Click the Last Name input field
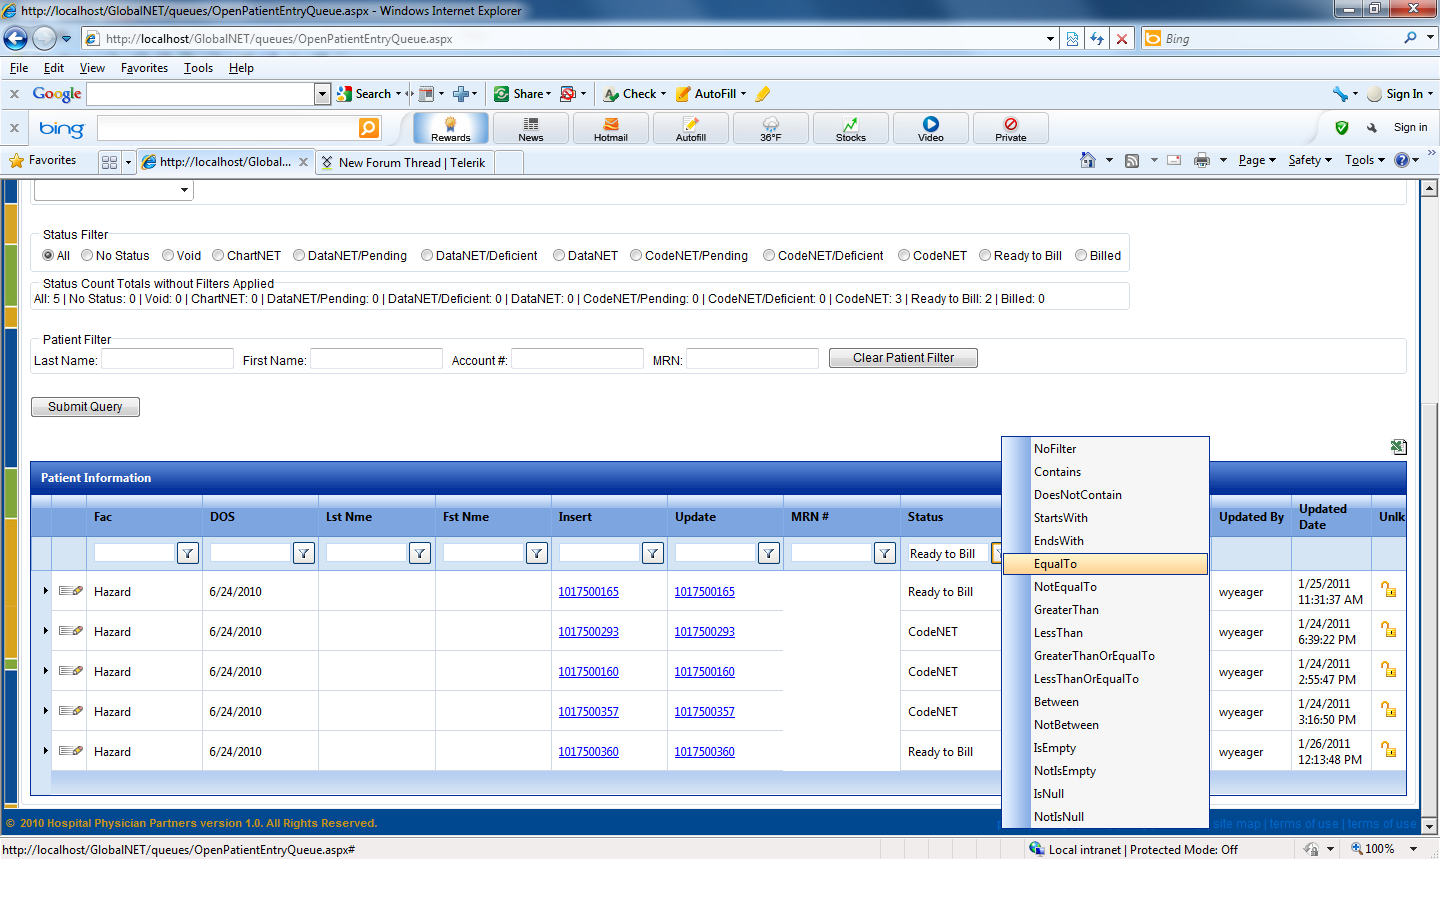The width and height of the screenshot is (1440, 900). (167, 359)
